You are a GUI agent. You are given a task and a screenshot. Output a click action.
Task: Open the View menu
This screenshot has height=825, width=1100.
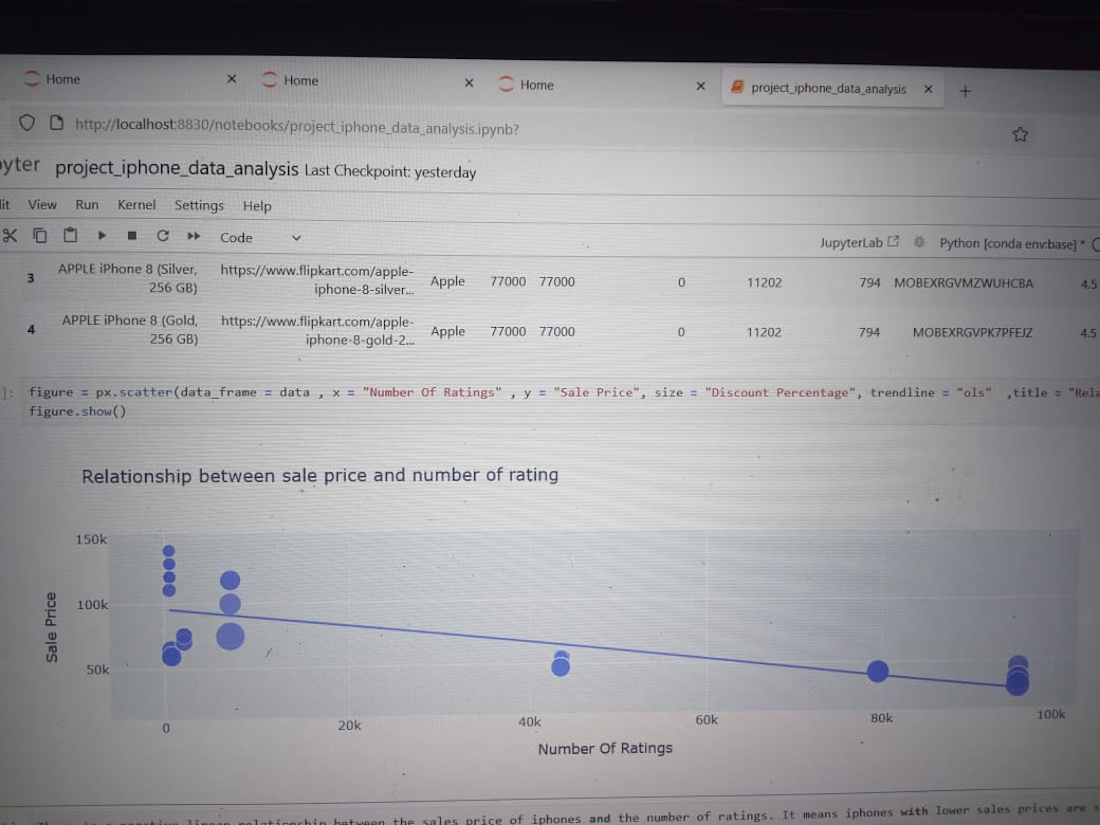point(42,204)
